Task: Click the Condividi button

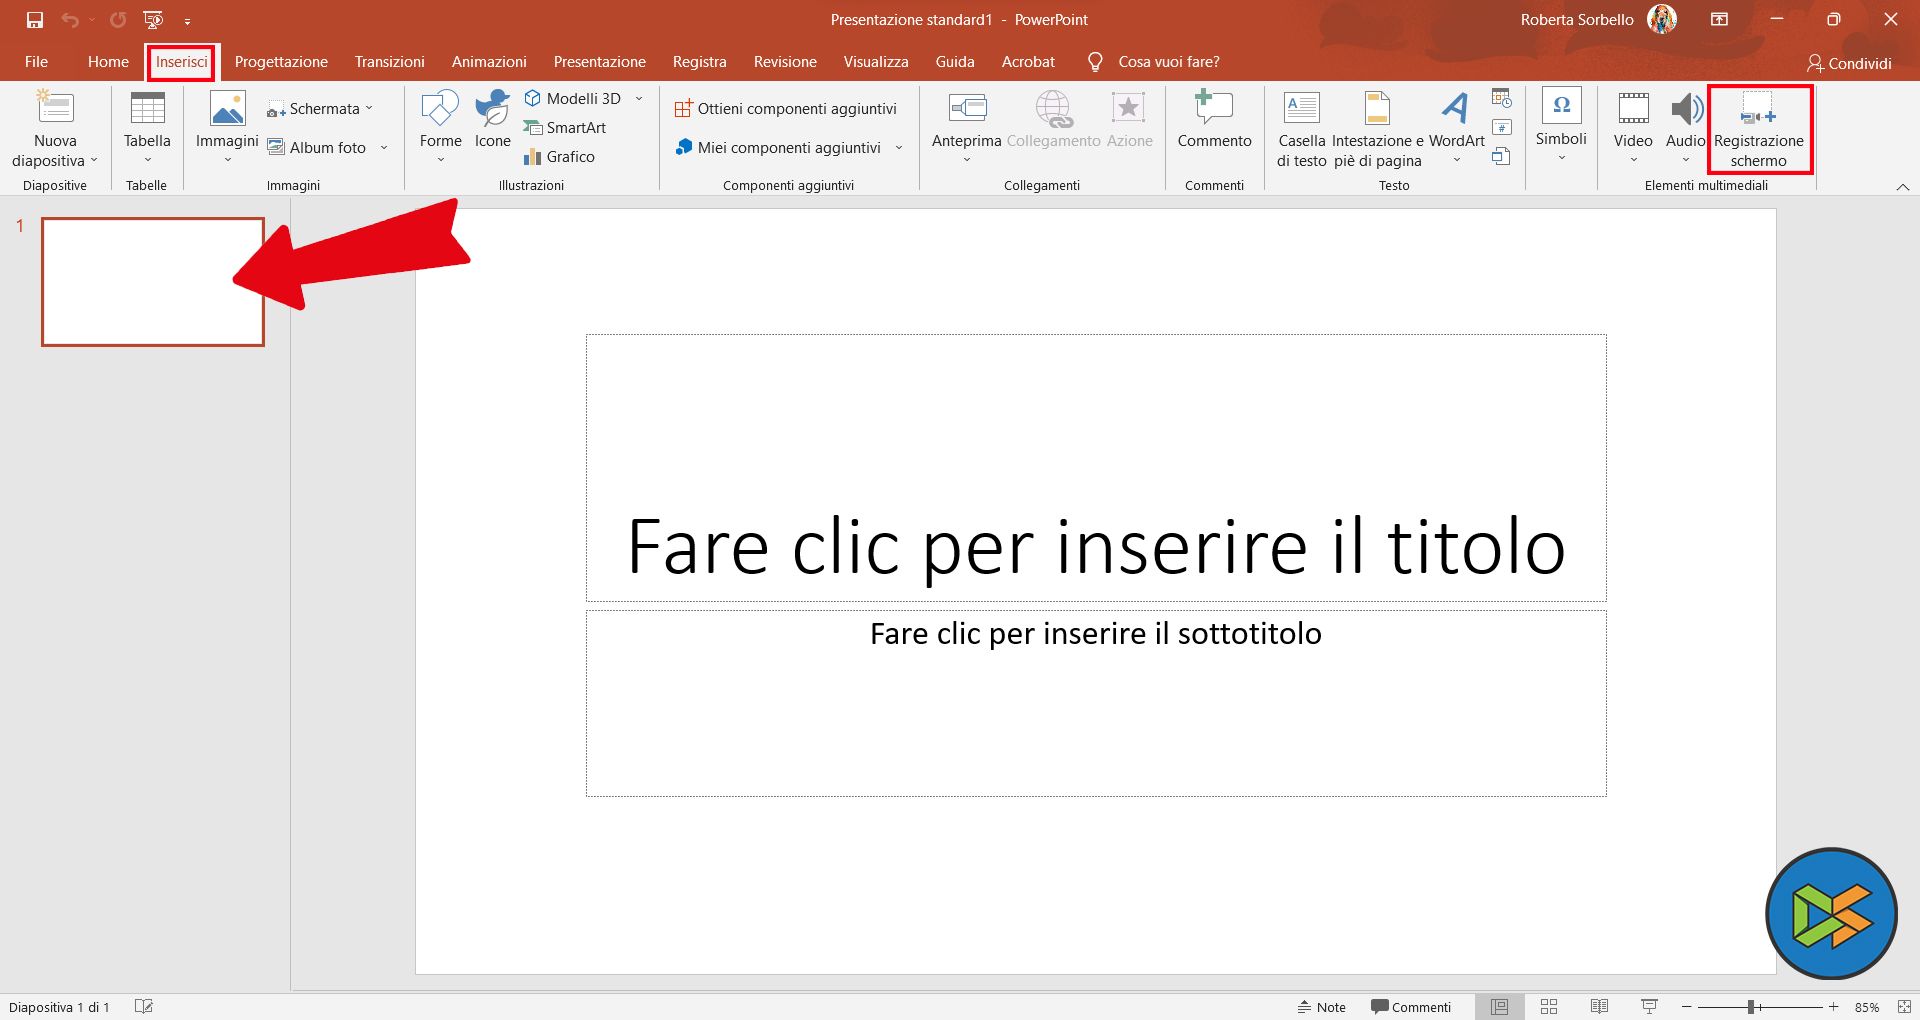Action: [1849, 63]
